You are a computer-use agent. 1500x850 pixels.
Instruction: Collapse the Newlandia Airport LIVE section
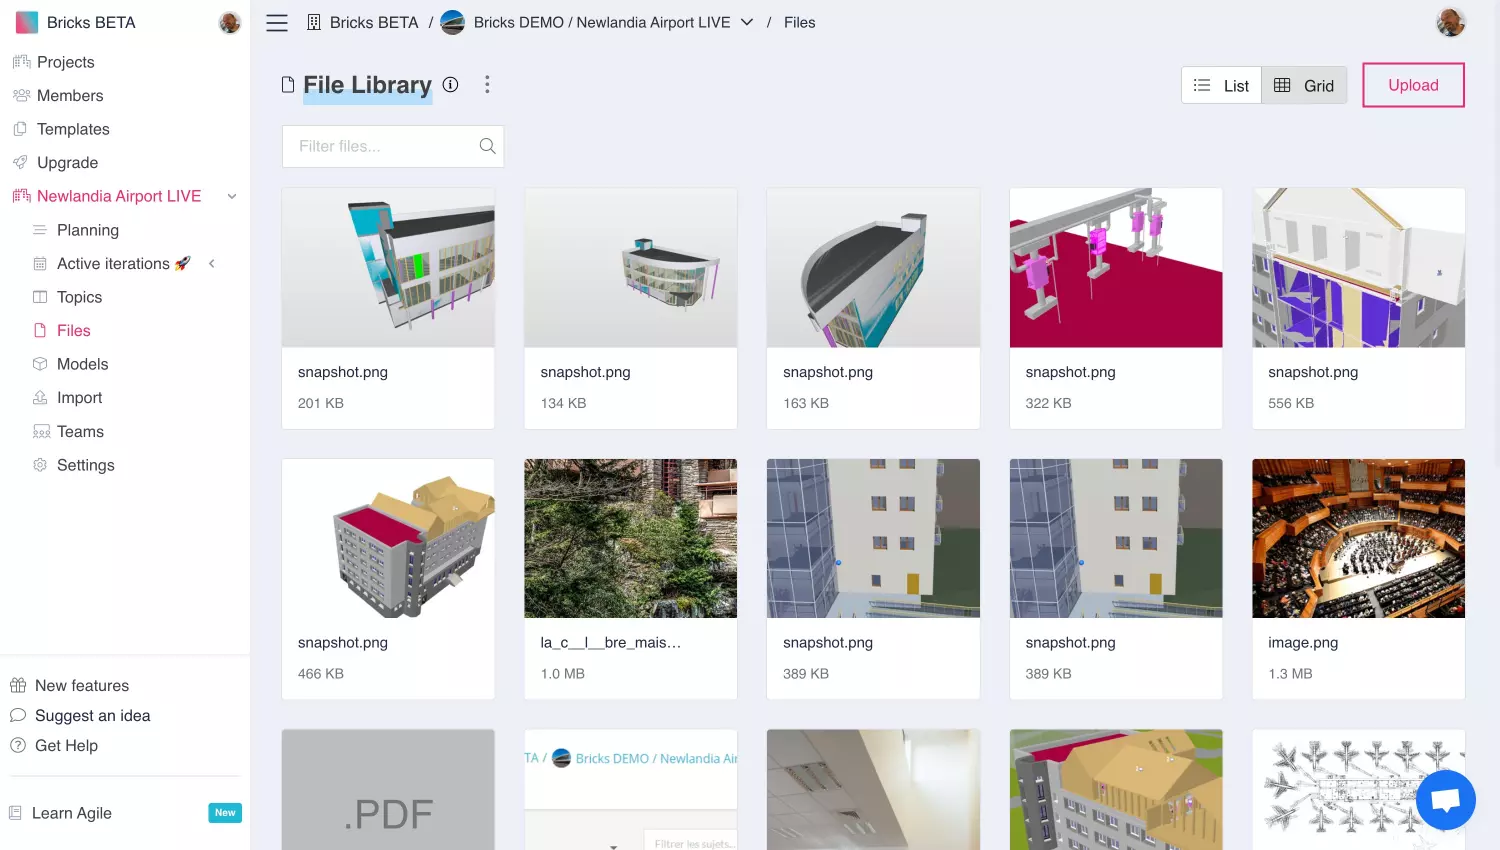click(232, 197)
